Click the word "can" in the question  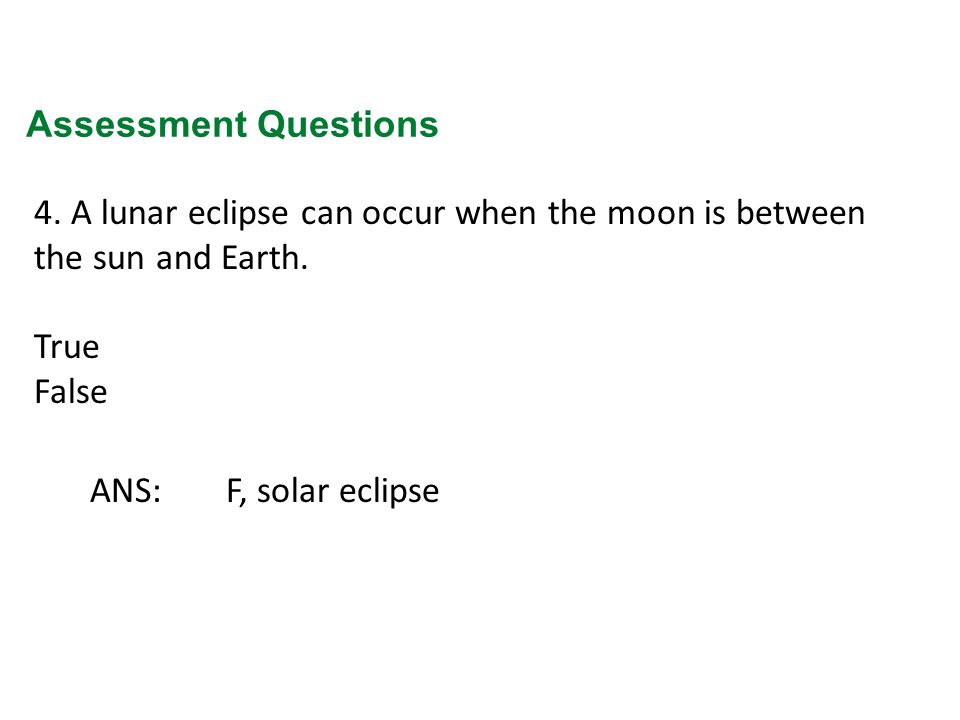(327, 215)
